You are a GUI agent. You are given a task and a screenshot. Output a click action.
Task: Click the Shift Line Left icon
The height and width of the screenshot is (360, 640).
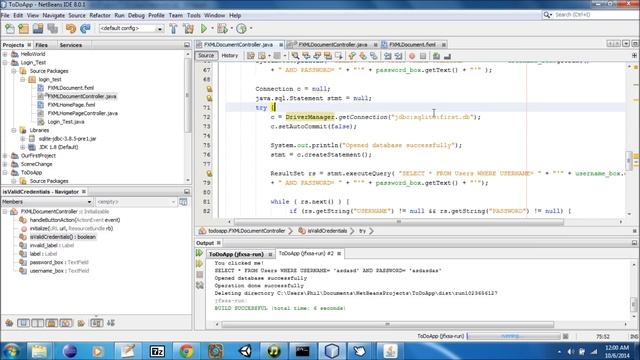(388, 56)
